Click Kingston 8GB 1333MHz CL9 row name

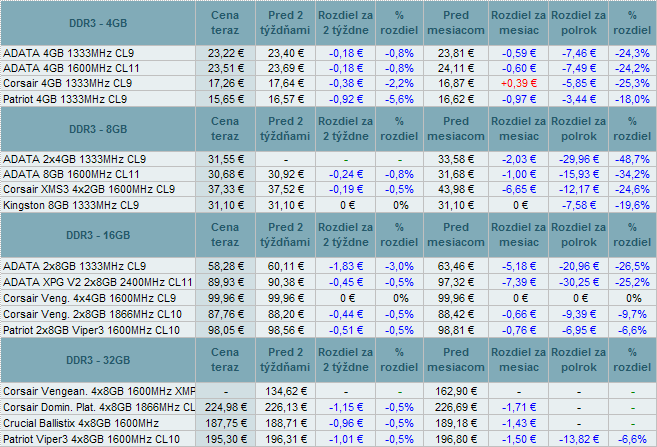[x=71, y=205]
